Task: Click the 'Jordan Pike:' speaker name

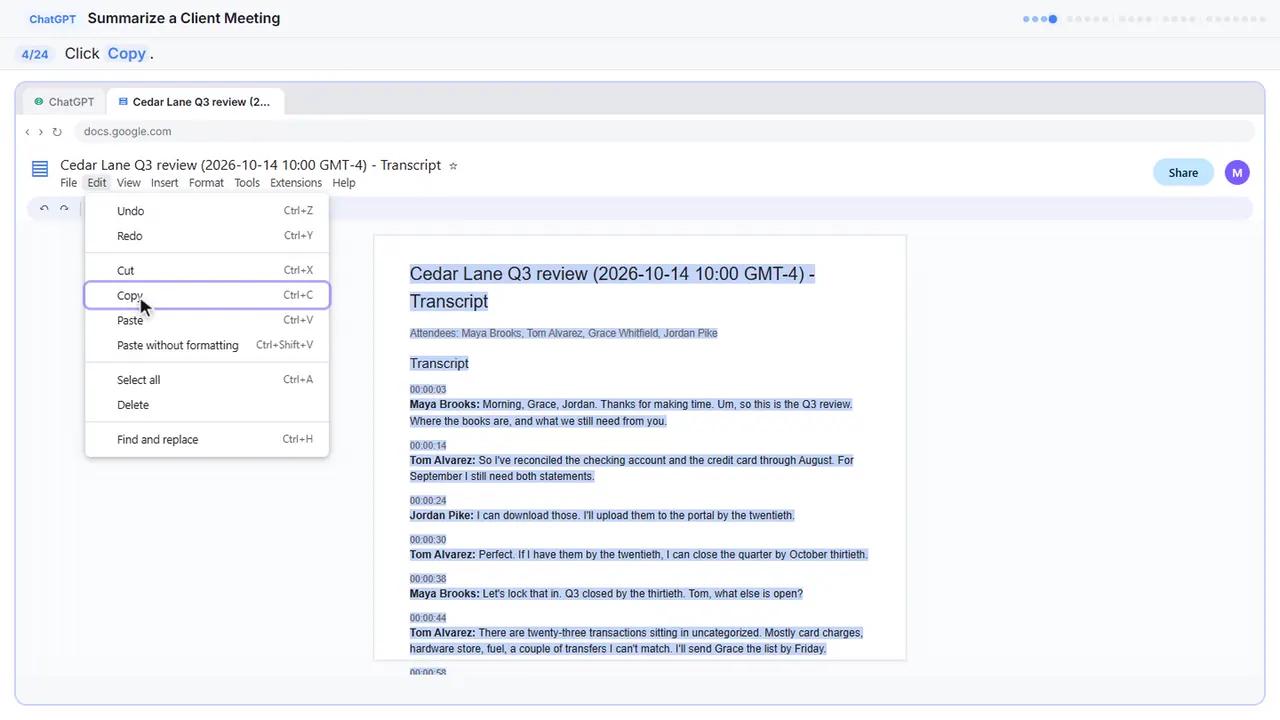Action: (x=442, y=516)
